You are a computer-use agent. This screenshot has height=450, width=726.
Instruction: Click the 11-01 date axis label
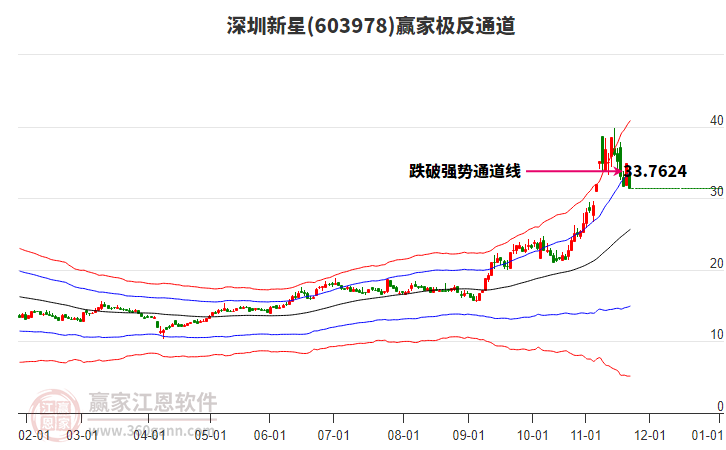click(586, 436)
